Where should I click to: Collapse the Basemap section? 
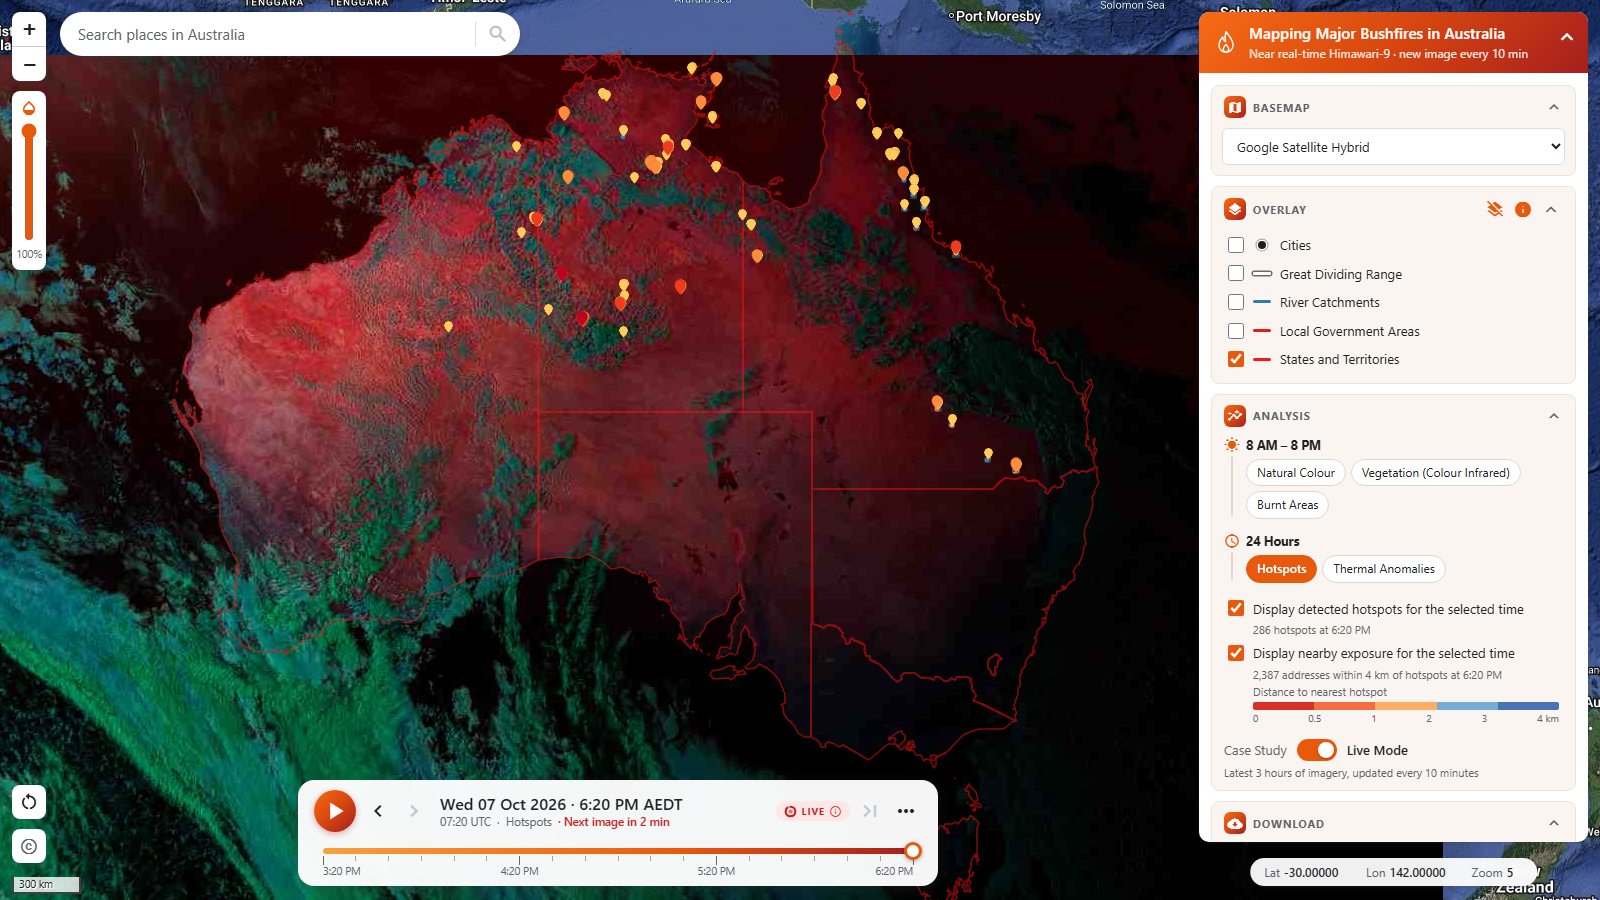(1553, 107)
